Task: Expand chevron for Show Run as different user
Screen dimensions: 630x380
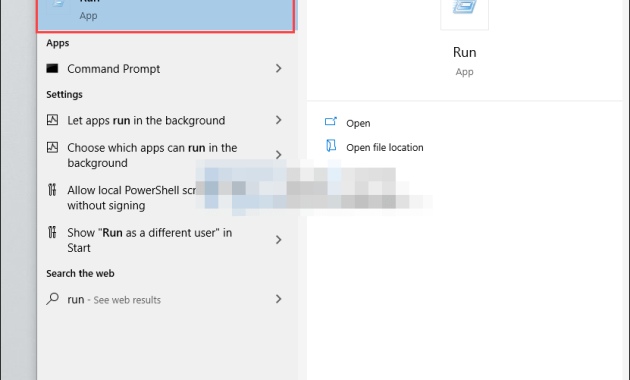Action: point(278,240)
